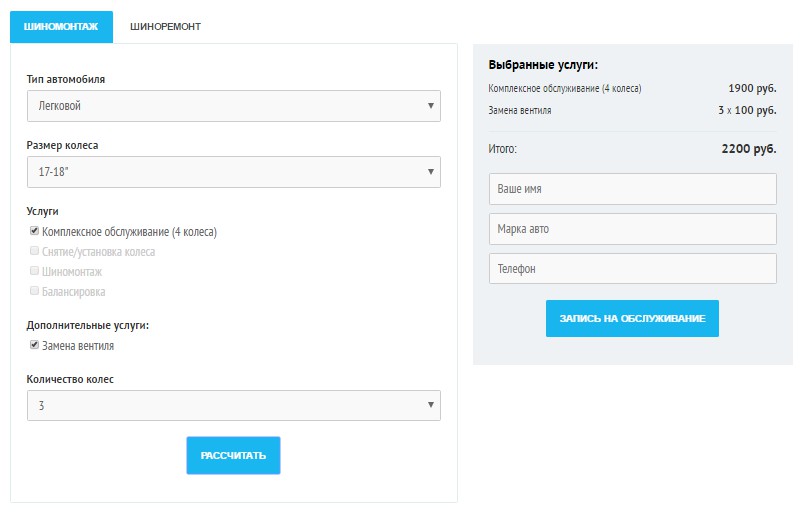Open the Количество колес dropdown
This screenshot has height=512, width=803.
point(233,405)
